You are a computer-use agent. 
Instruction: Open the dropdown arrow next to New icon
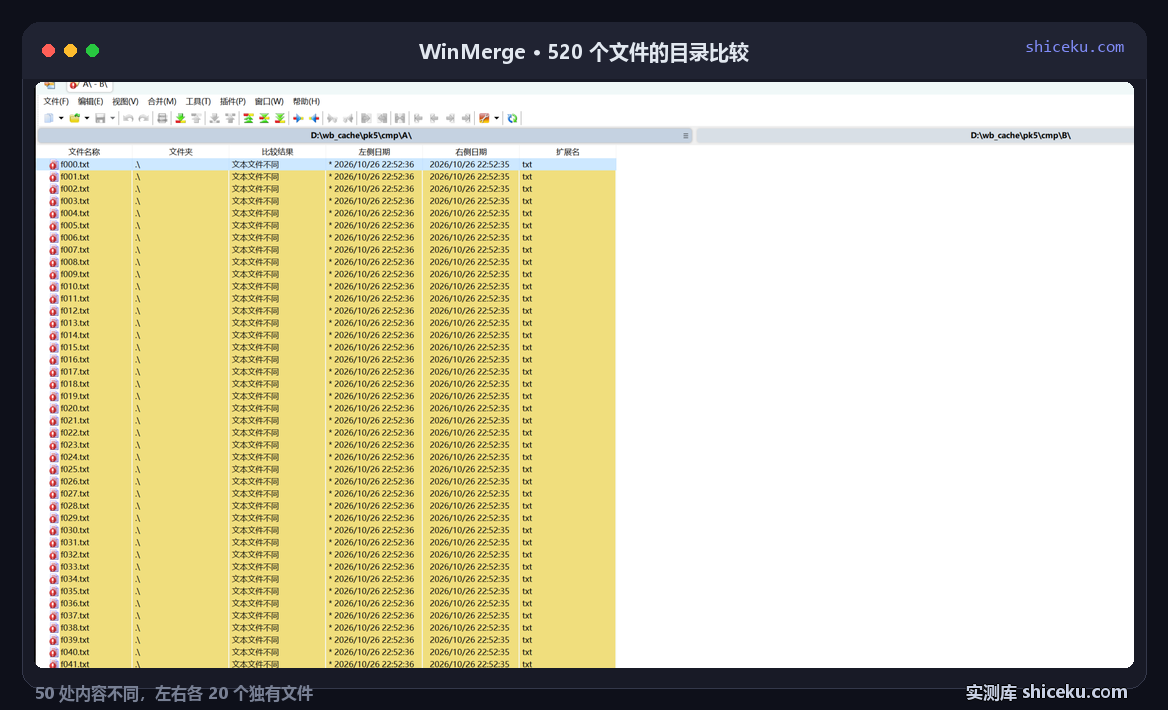click(61, 118)
